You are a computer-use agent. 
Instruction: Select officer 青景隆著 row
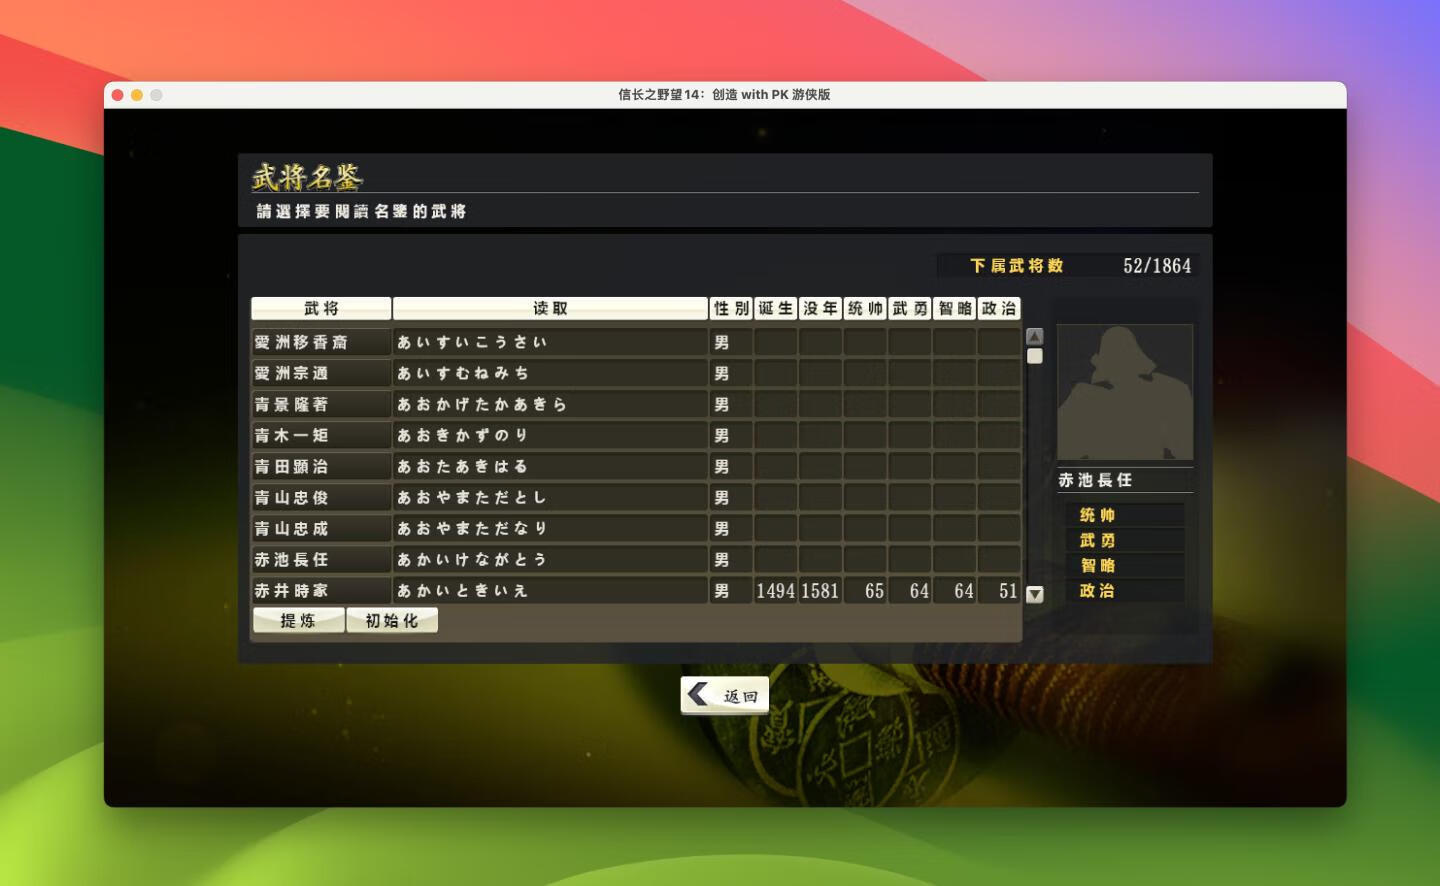[x=320, y=404]
